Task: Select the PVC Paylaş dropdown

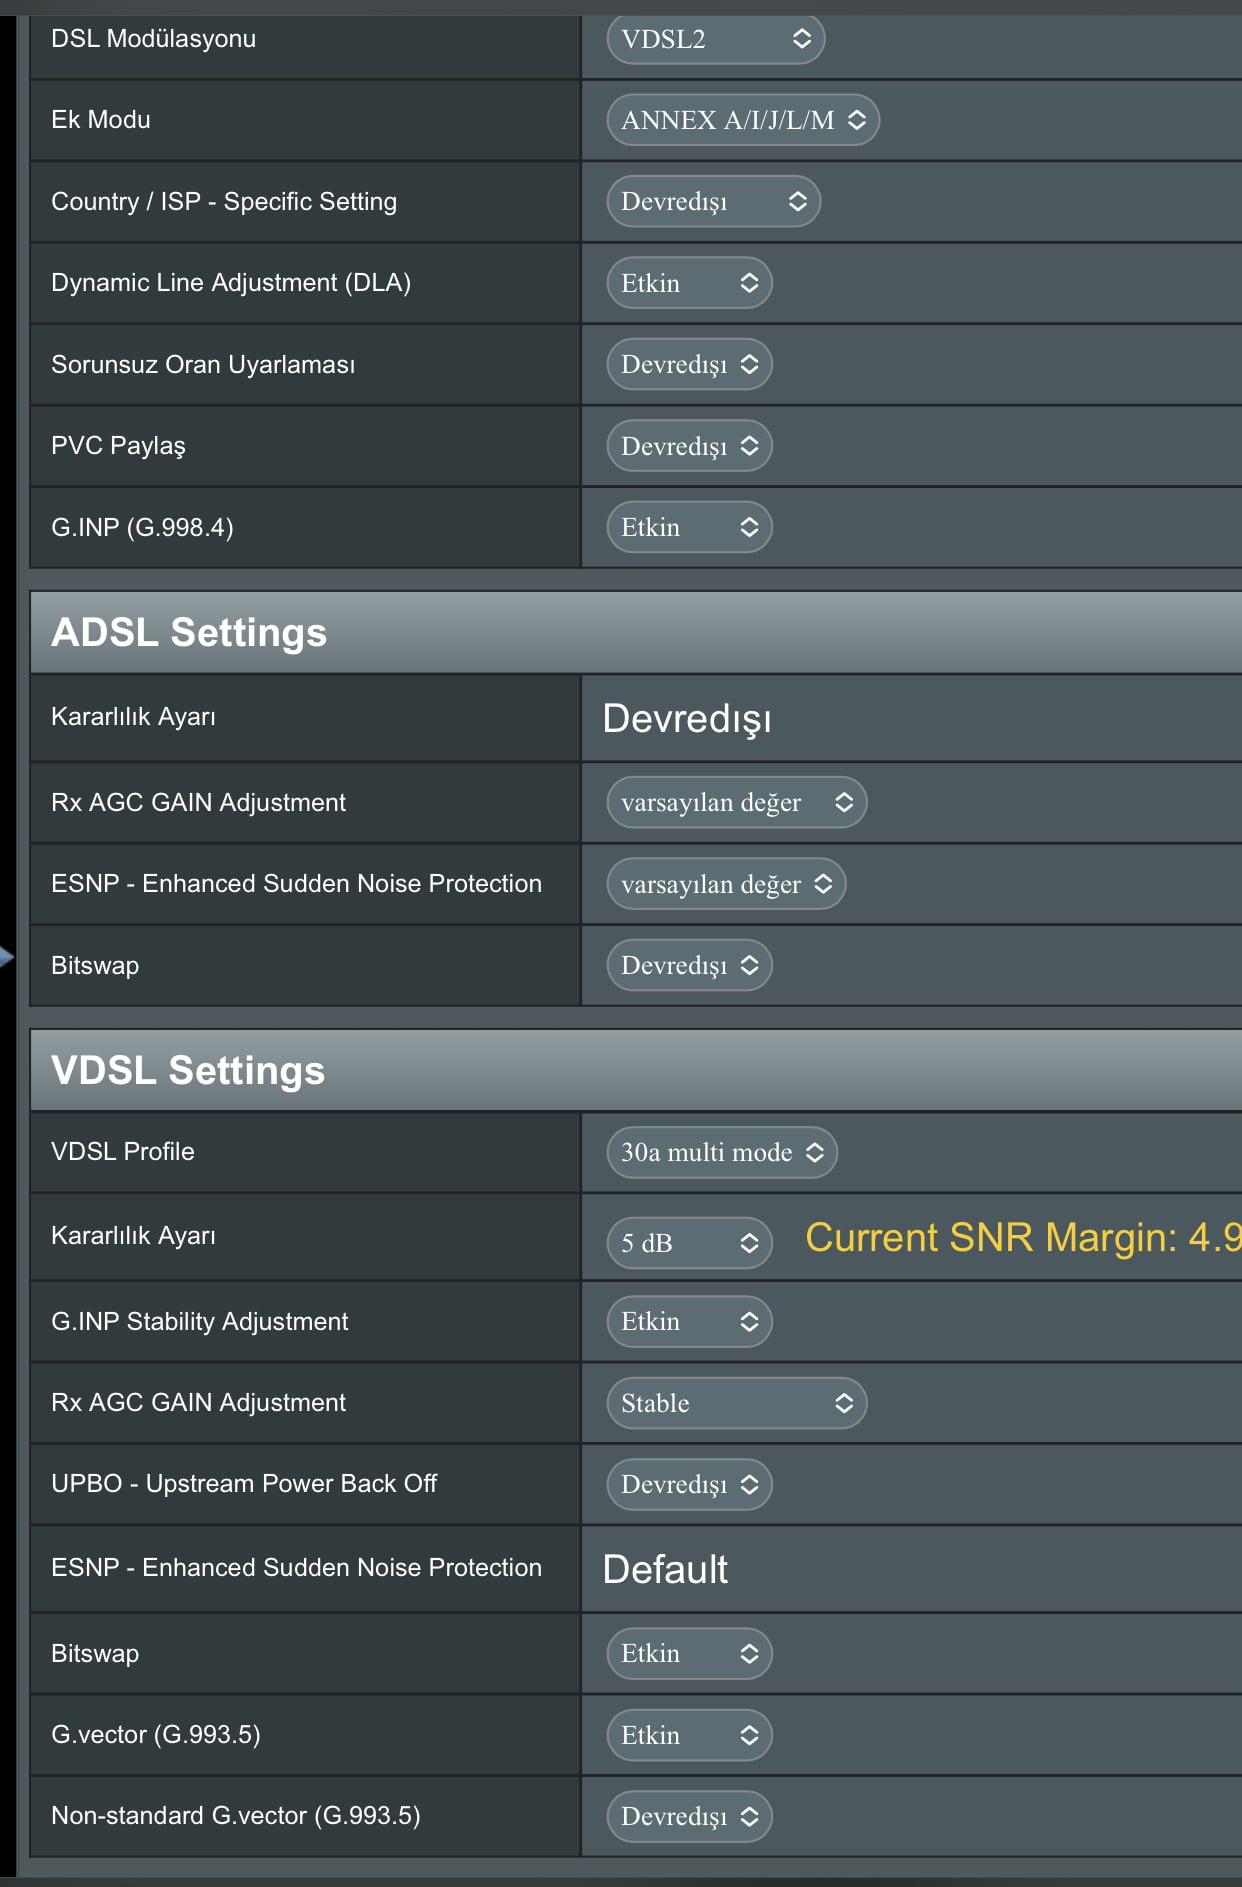Action: point(689,446)
